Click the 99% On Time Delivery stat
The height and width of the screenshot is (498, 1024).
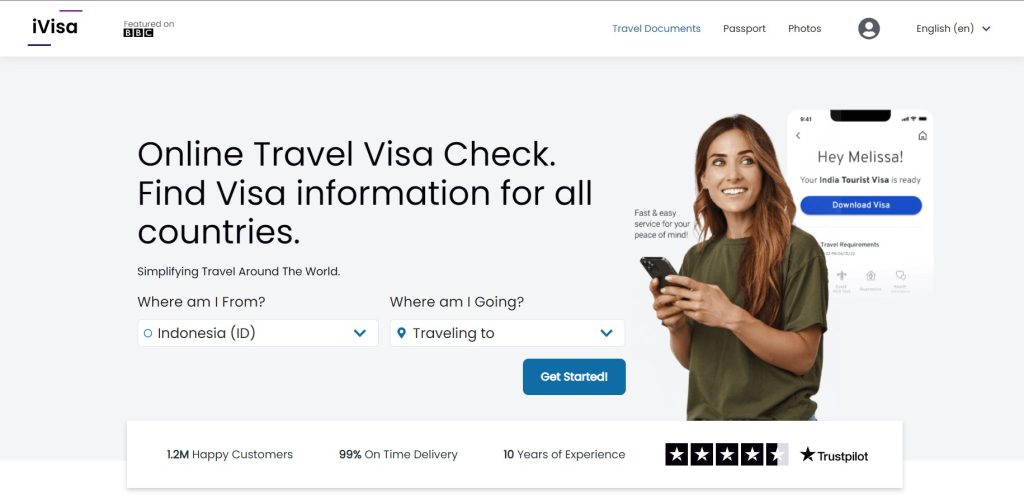pyautogui.click(x=398, y=454)
